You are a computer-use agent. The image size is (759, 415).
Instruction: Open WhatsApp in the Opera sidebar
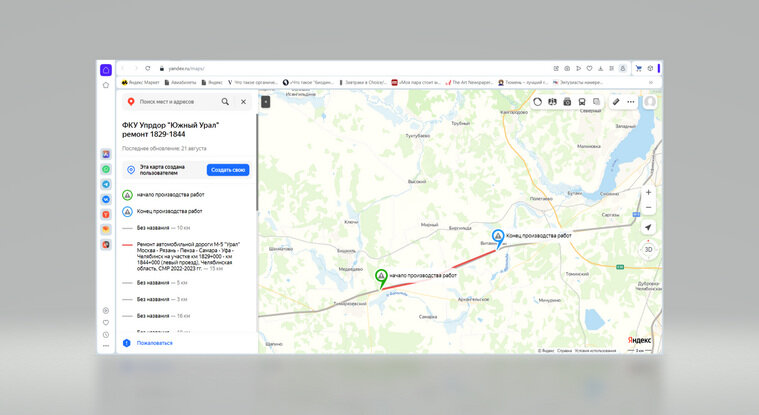point(106,169)
